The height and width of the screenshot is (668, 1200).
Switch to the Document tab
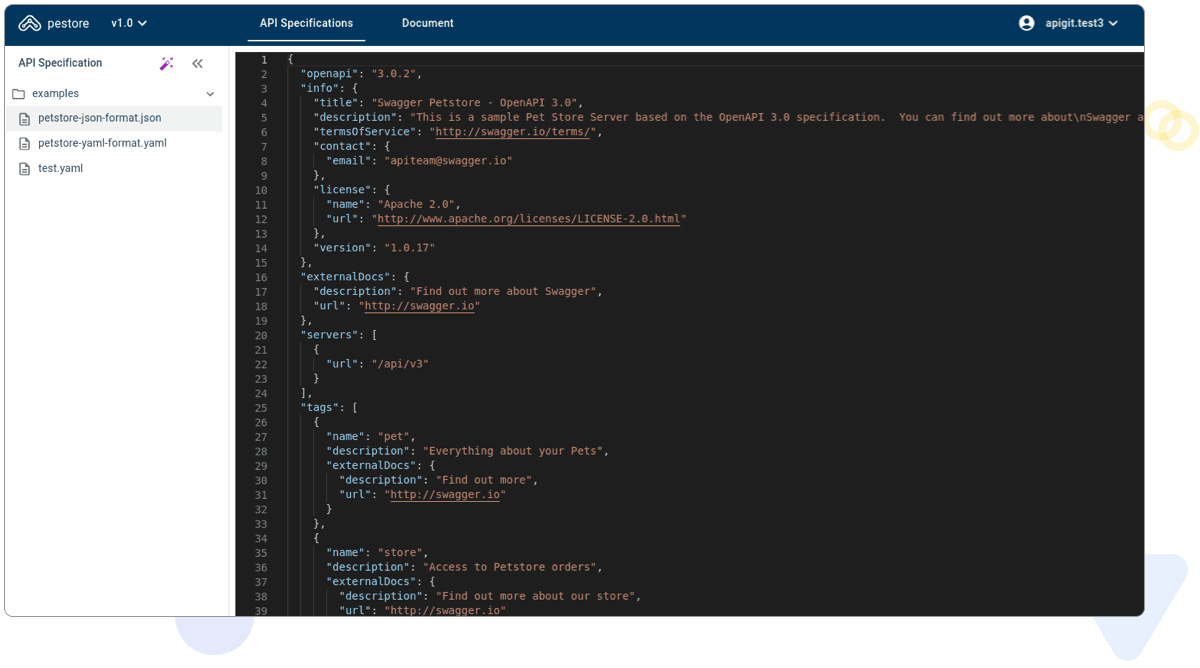click(x=428, y=23)
